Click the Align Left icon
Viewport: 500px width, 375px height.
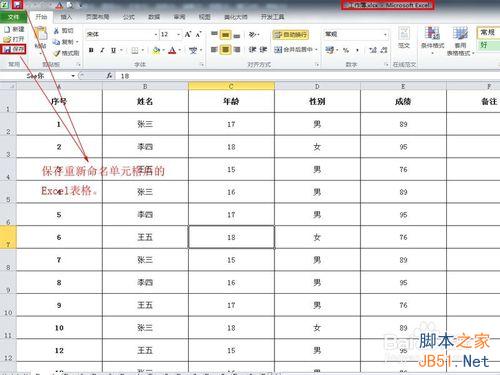click(214, 50)
